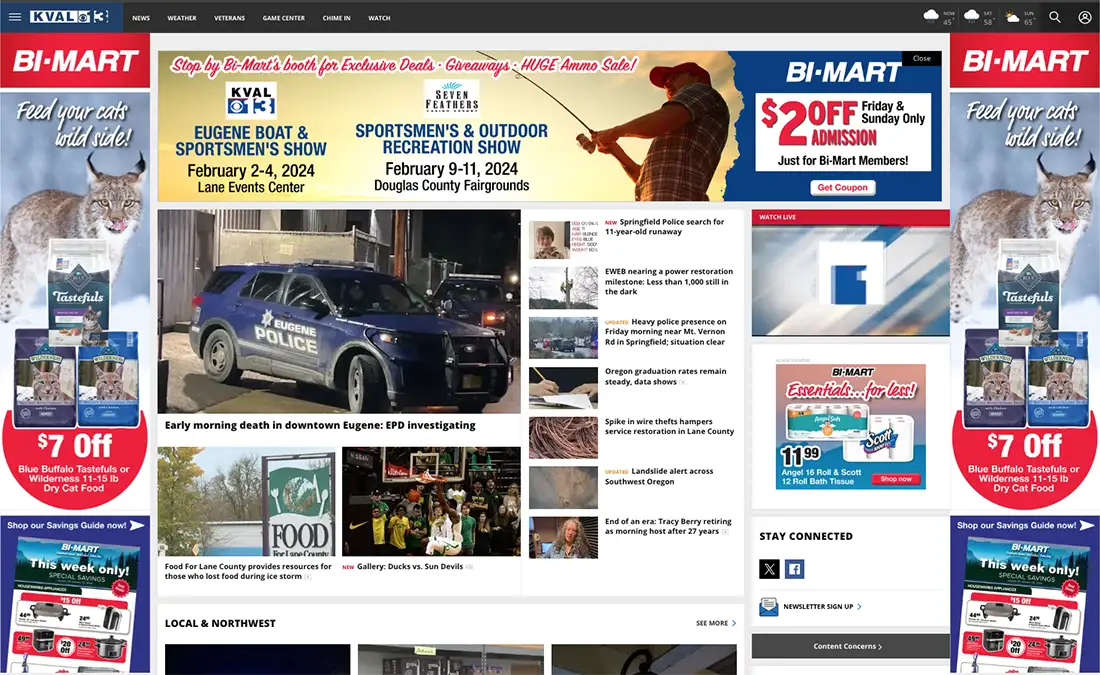This screenshot has width=1100, height=675.
Task: Click right sidebar Shop our Savings Guide ad
Action: (x=1025, y=595)
